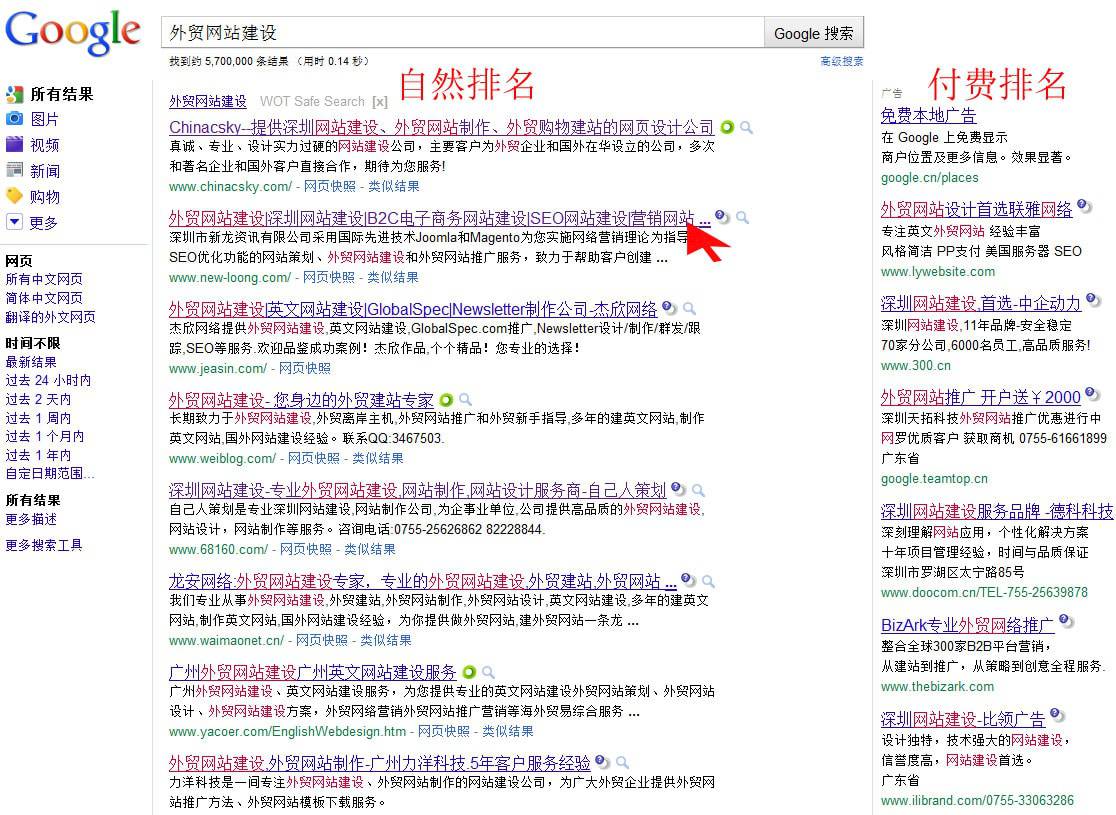Click green WOT icon beside 您身边的外贸建站专家 result
Image resolution: width=1116 pixels, height=815 pixels.
click(446, 400)
